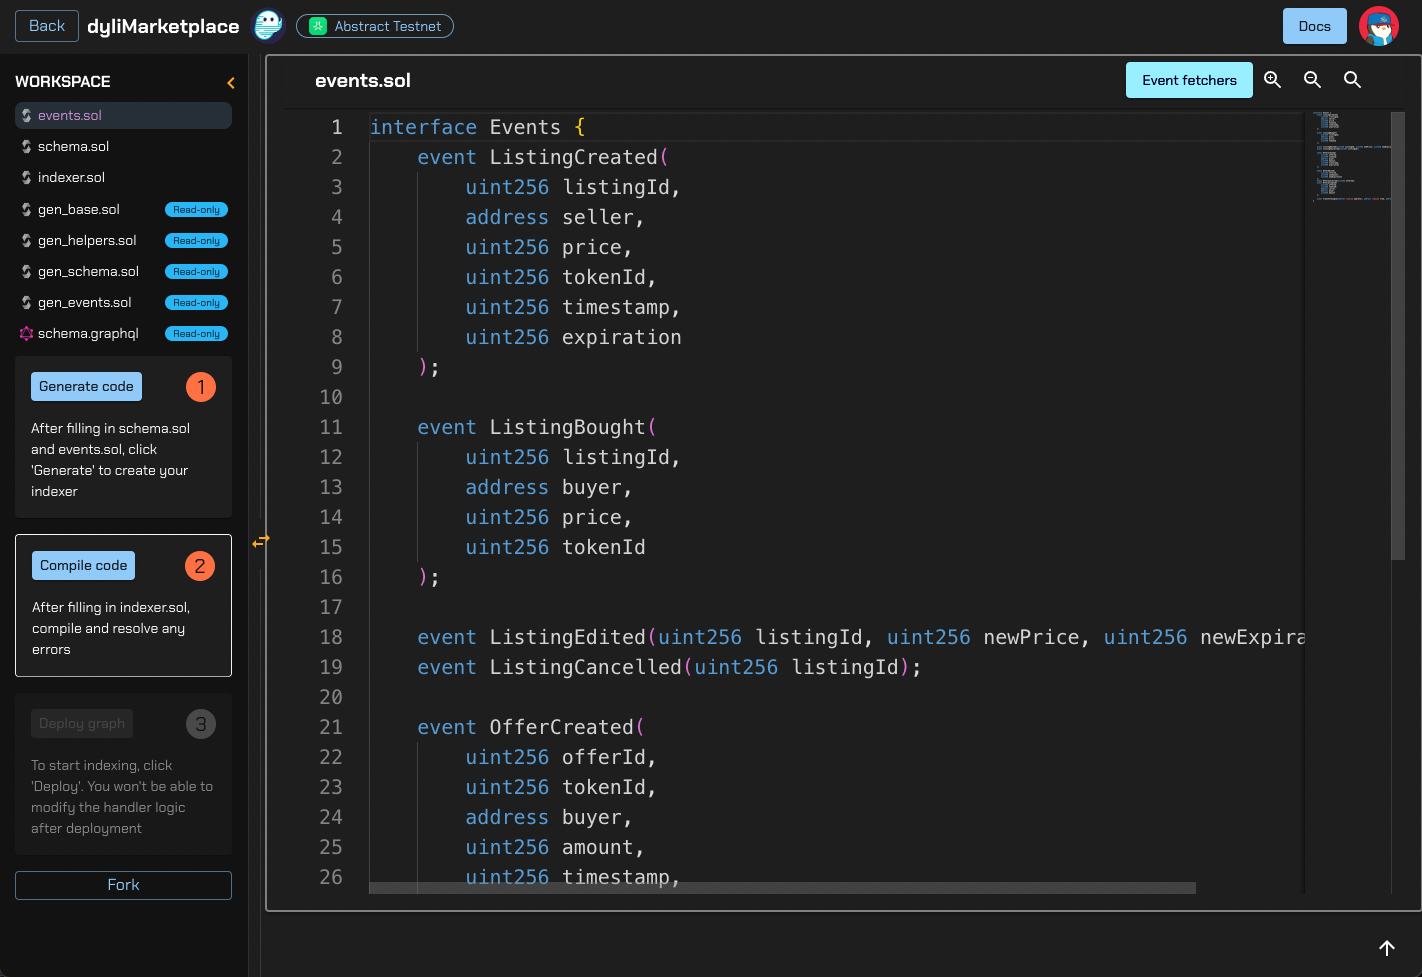
Task: Click the Fork button
Action: [x=123, y=885]
